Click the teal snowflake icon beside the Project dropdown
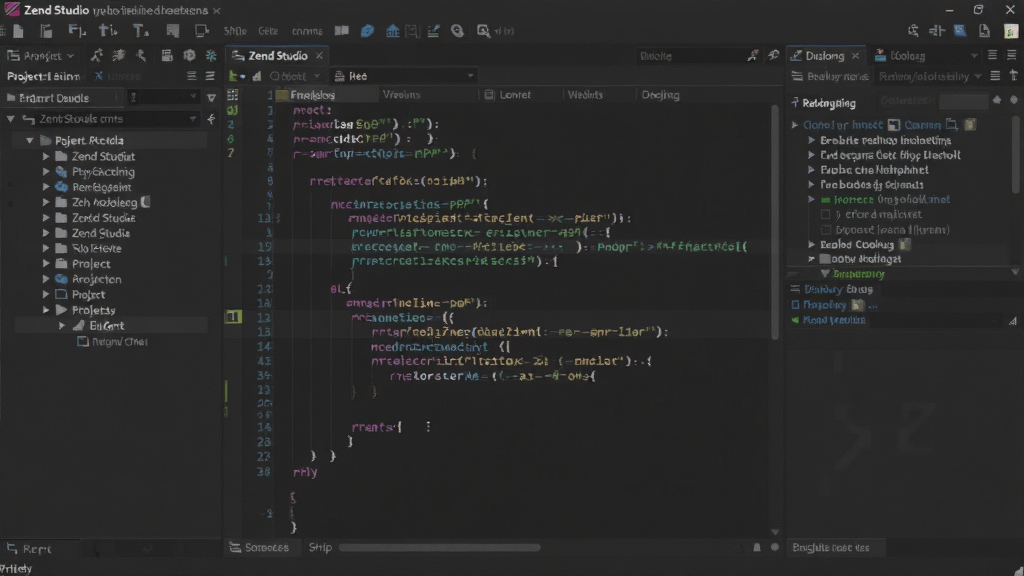This screenshot has height=576, width=1024. (211, 56)
